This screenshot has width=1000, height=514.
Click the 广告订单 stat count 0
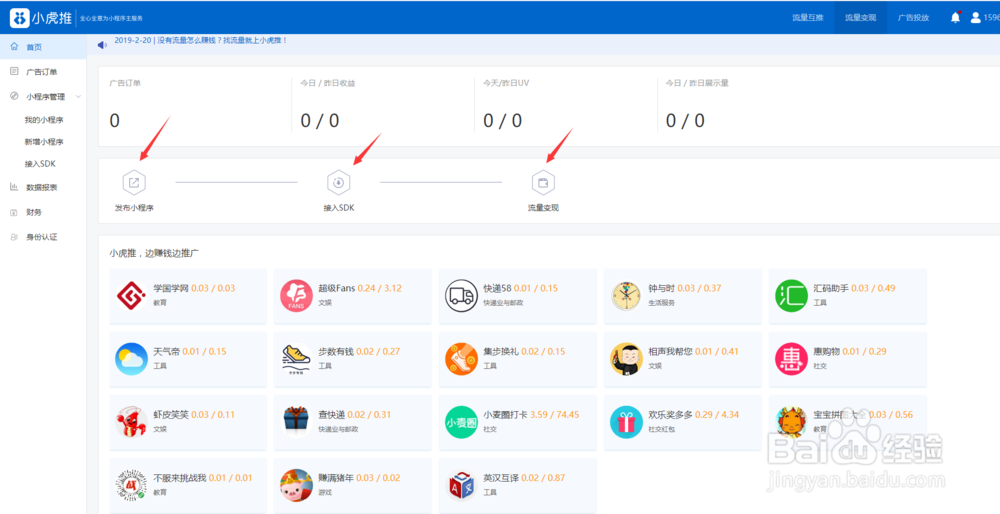114,121
